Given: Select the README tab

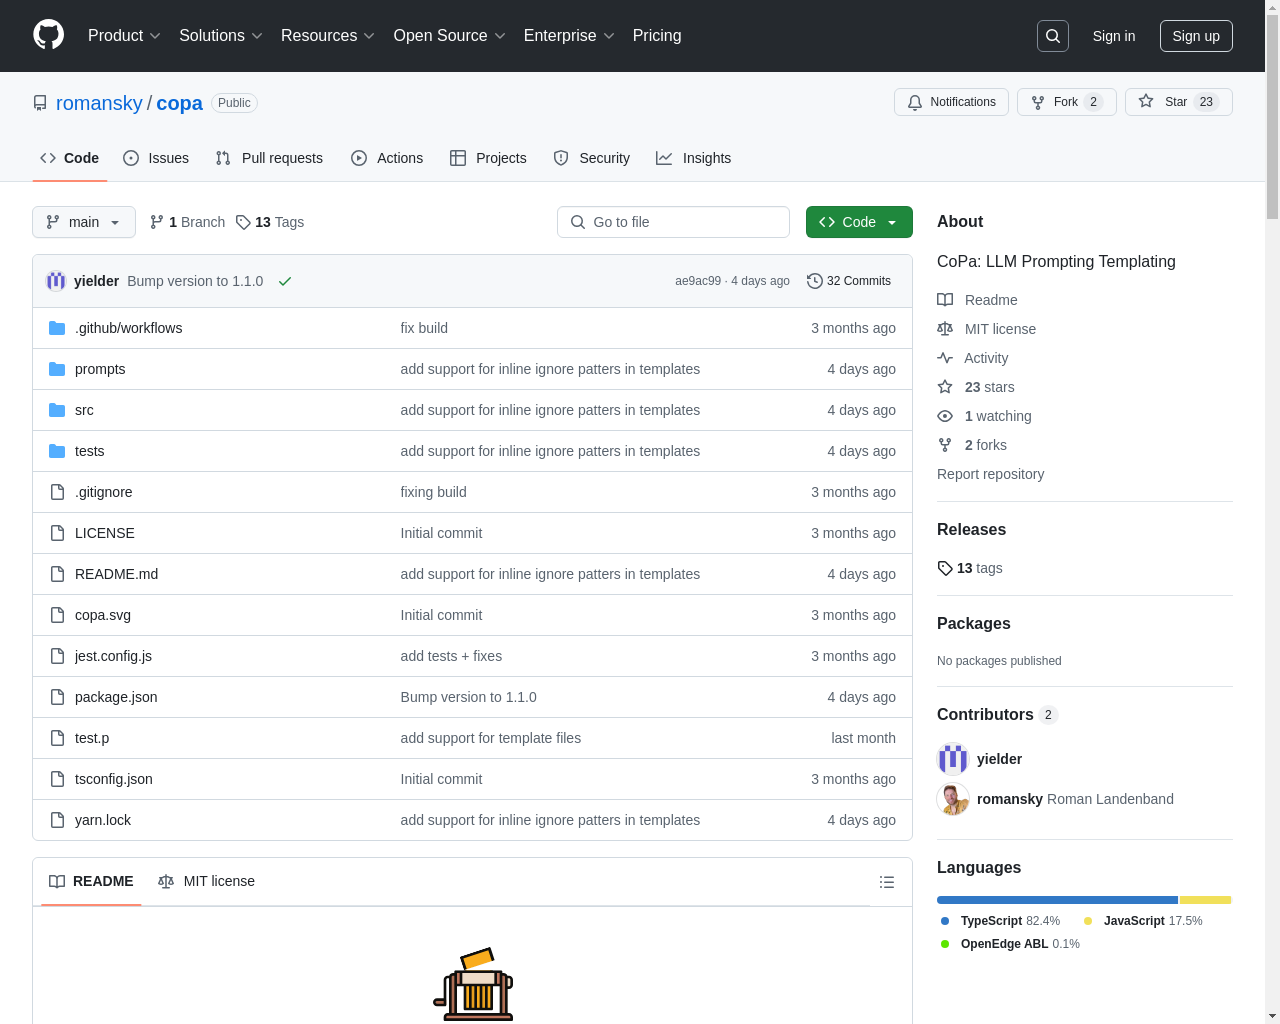Looking at the screenshot, I should pos(91,881).
